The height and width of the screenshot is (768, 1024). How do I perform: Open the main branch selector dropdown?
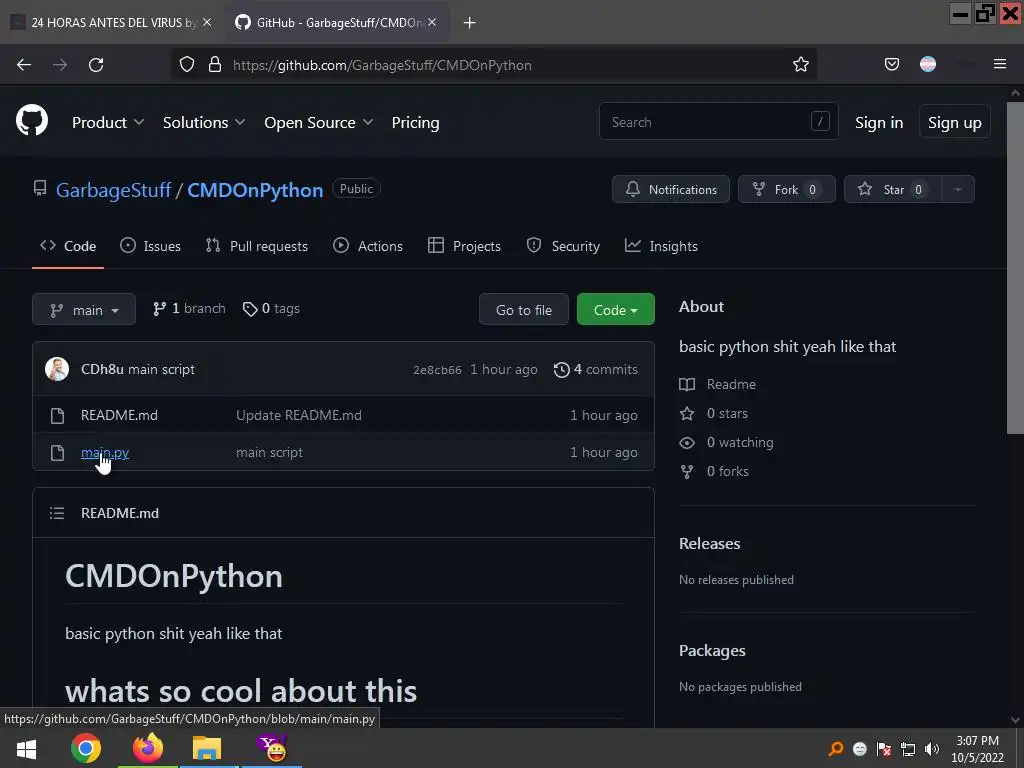click(84, 310)
